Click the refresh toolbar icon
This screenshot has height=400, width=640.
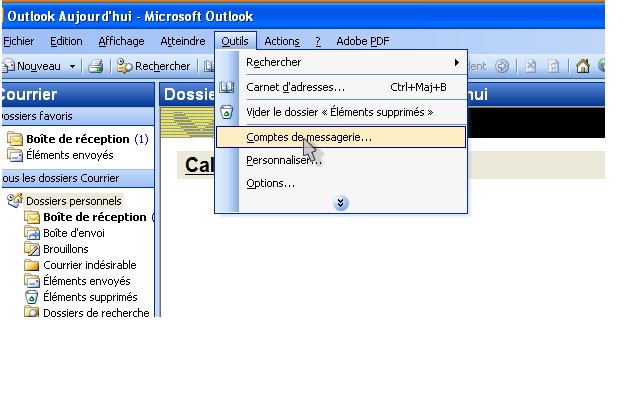553,66
